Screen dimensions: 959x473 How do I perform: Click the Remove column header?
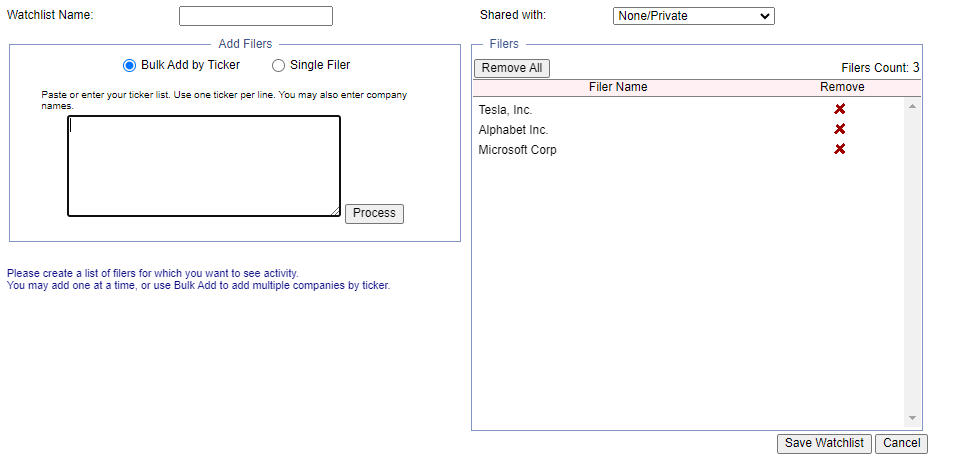point(842,87)
